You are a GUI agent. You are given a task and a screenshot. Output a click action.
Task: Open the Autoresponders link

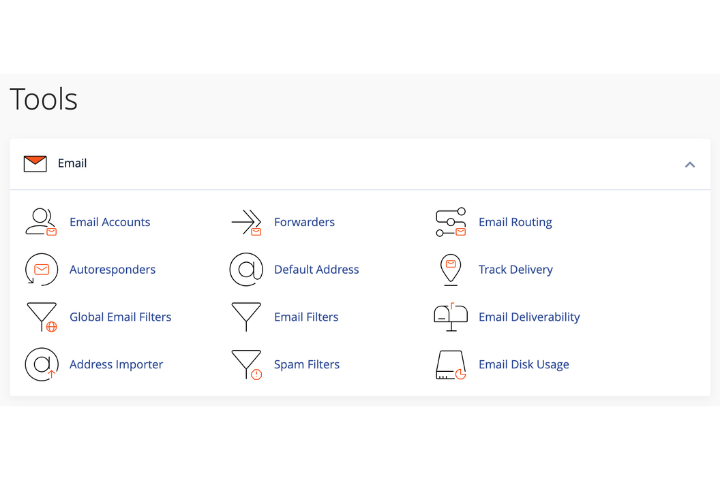(x=112, y=270)
